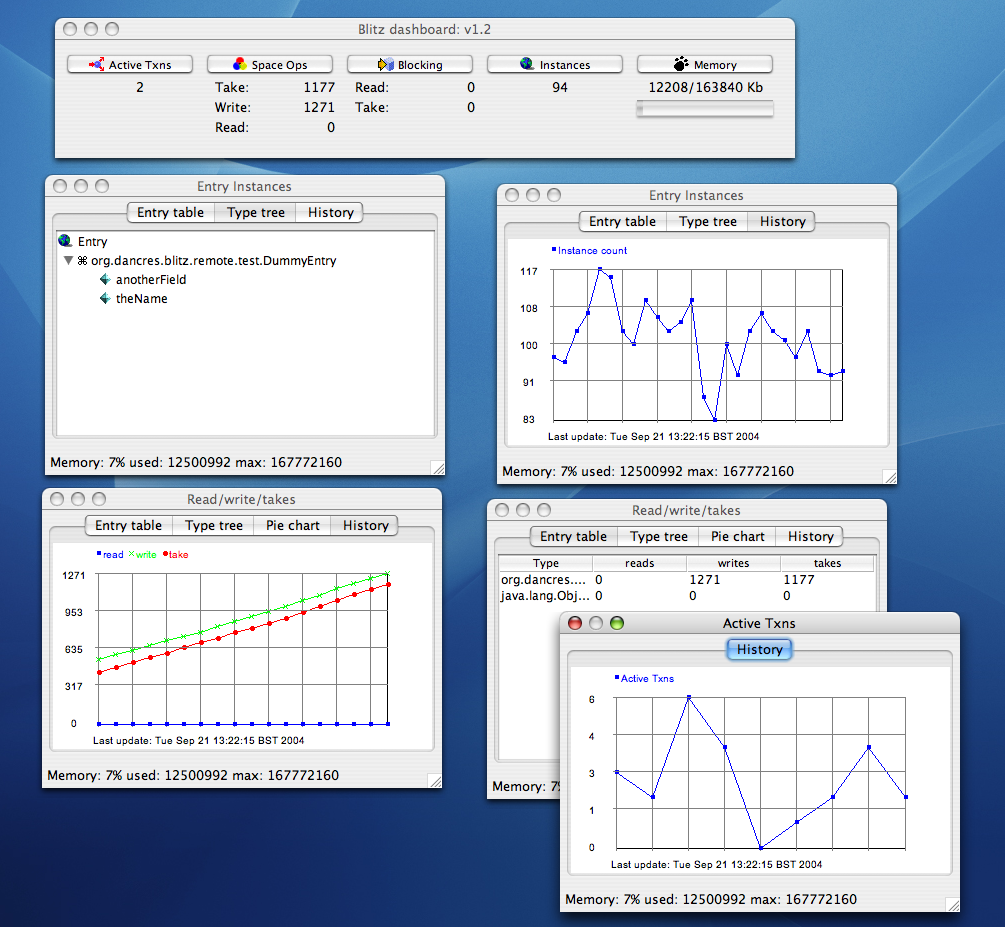
Task: Click the diamond icon next to theName
Action: coord(105,299)
